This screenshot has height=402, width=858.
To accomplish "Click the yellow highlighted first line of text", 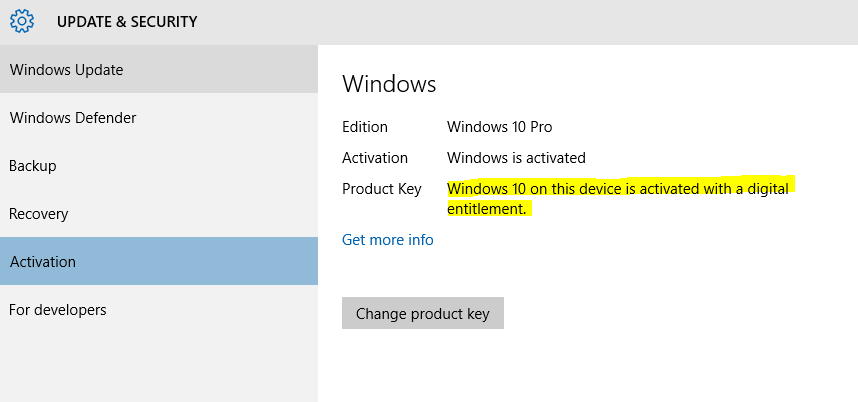I will coord(618,189).
